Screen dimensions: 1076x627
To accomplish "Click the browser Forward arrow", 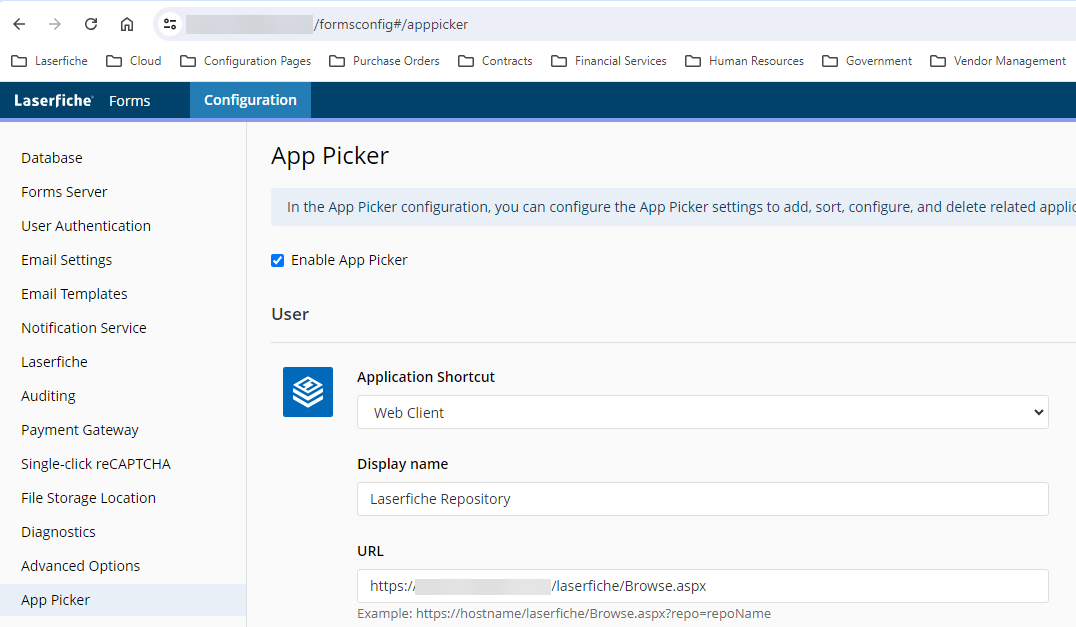I will [55, 24].
